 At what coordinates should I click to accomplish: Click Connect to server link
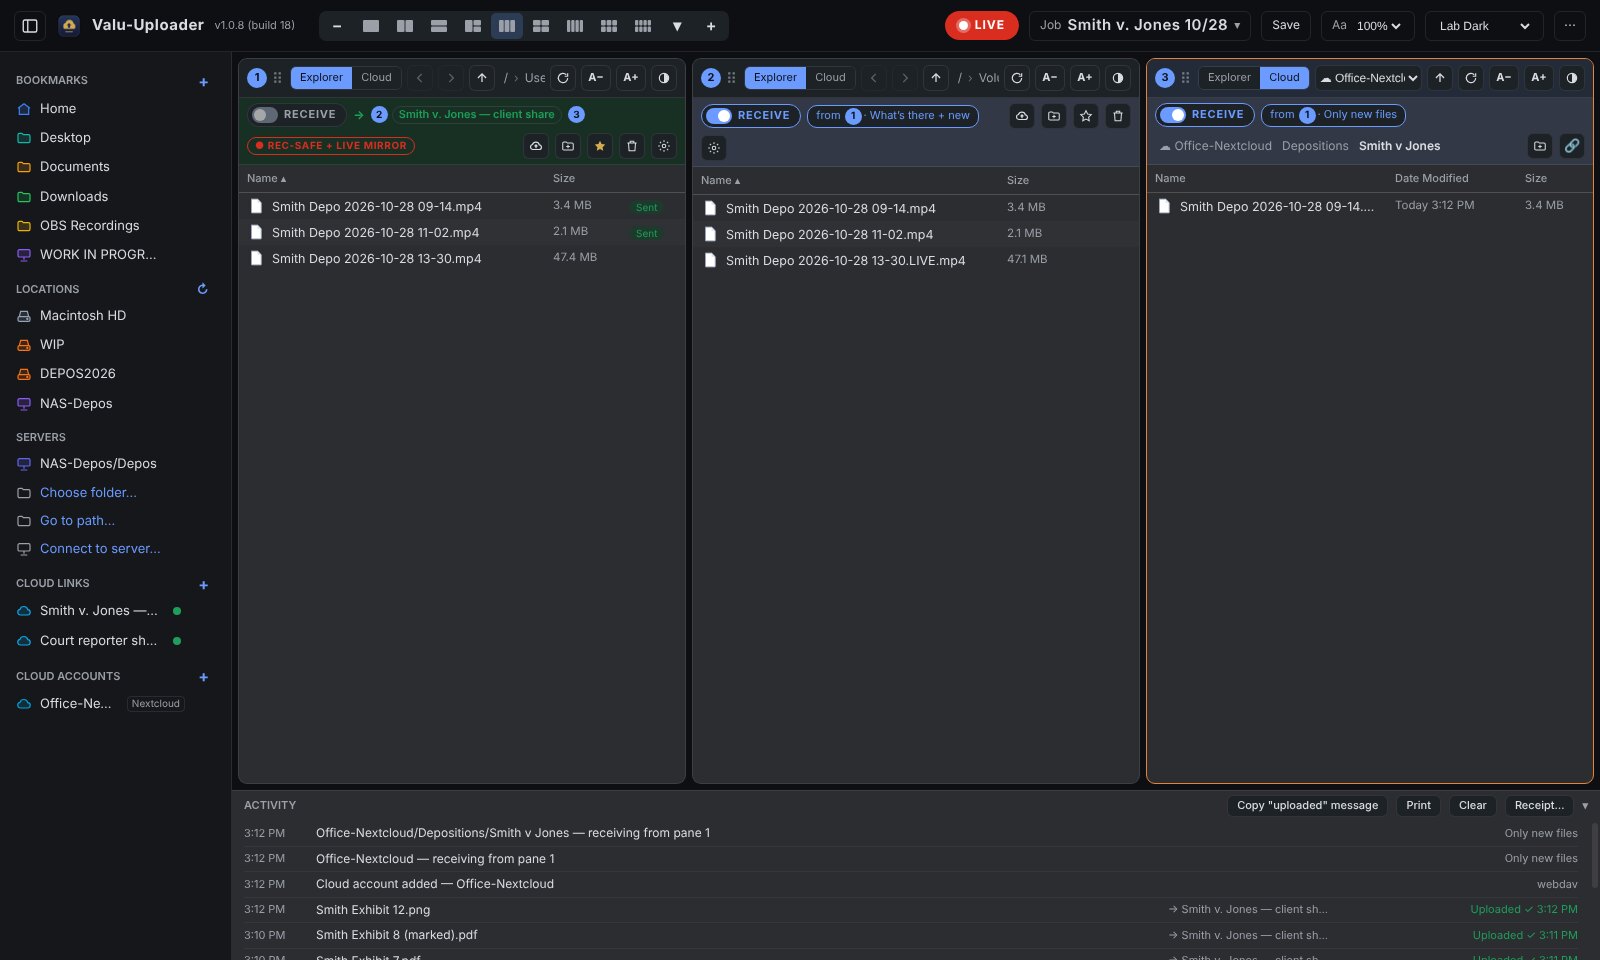(x=100, y=549)
